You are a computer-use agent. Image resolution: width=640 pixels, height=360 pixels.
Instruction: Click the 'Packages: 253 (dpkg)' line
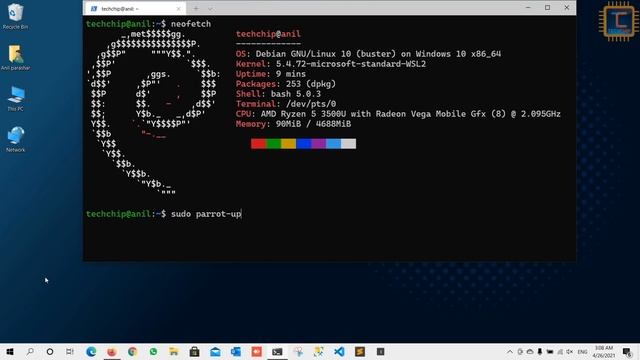pyautogui.click(x=286, y=84)
